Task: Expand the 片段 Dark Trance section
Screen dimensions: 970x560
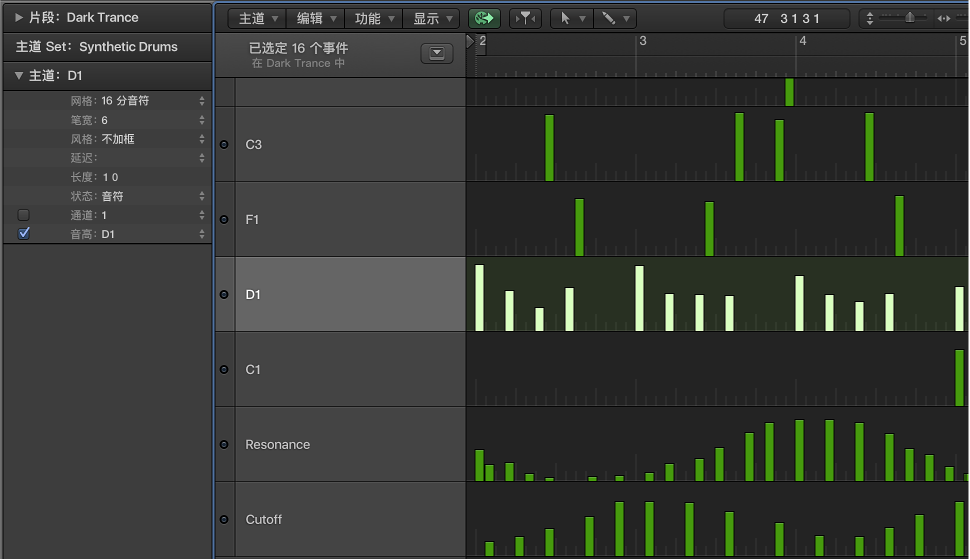Action: pyautogui.click(x=19, y=17)
